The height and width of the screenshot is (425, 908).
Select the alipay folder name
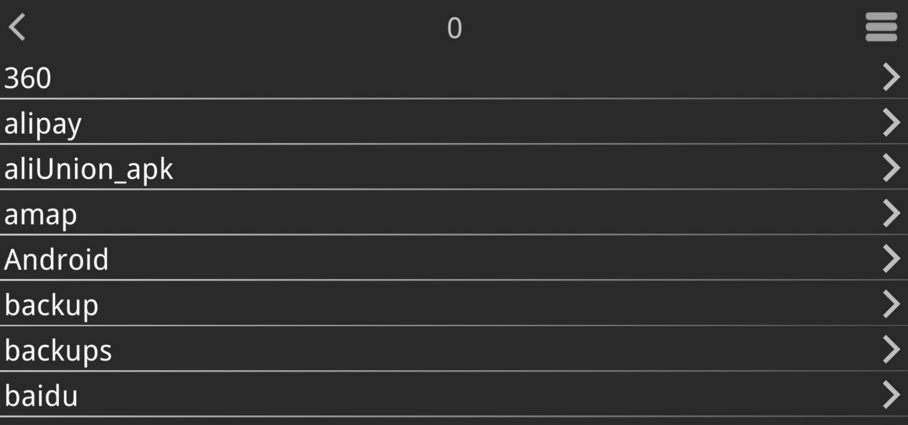point(43,124)
